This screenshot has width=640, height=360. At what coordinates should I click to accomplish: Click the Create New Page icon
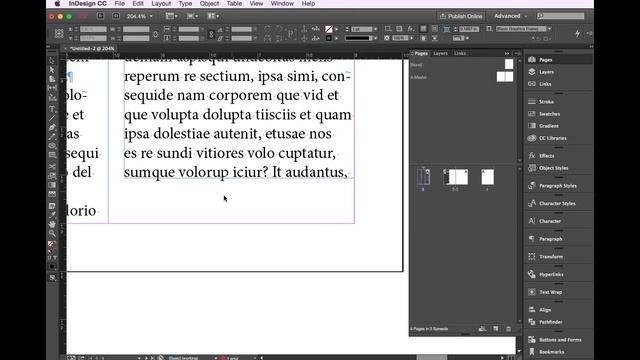pyautogui.click(x=496, y=329)
